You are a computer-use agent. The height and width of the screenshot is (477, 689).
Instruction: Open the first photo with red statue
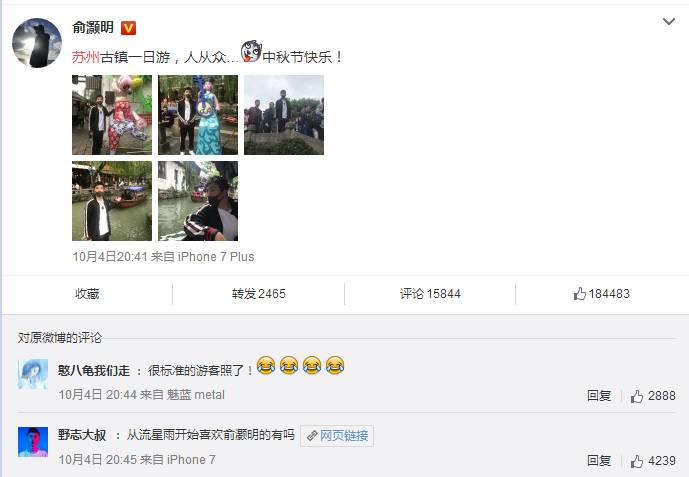click(x=112, y=115)
